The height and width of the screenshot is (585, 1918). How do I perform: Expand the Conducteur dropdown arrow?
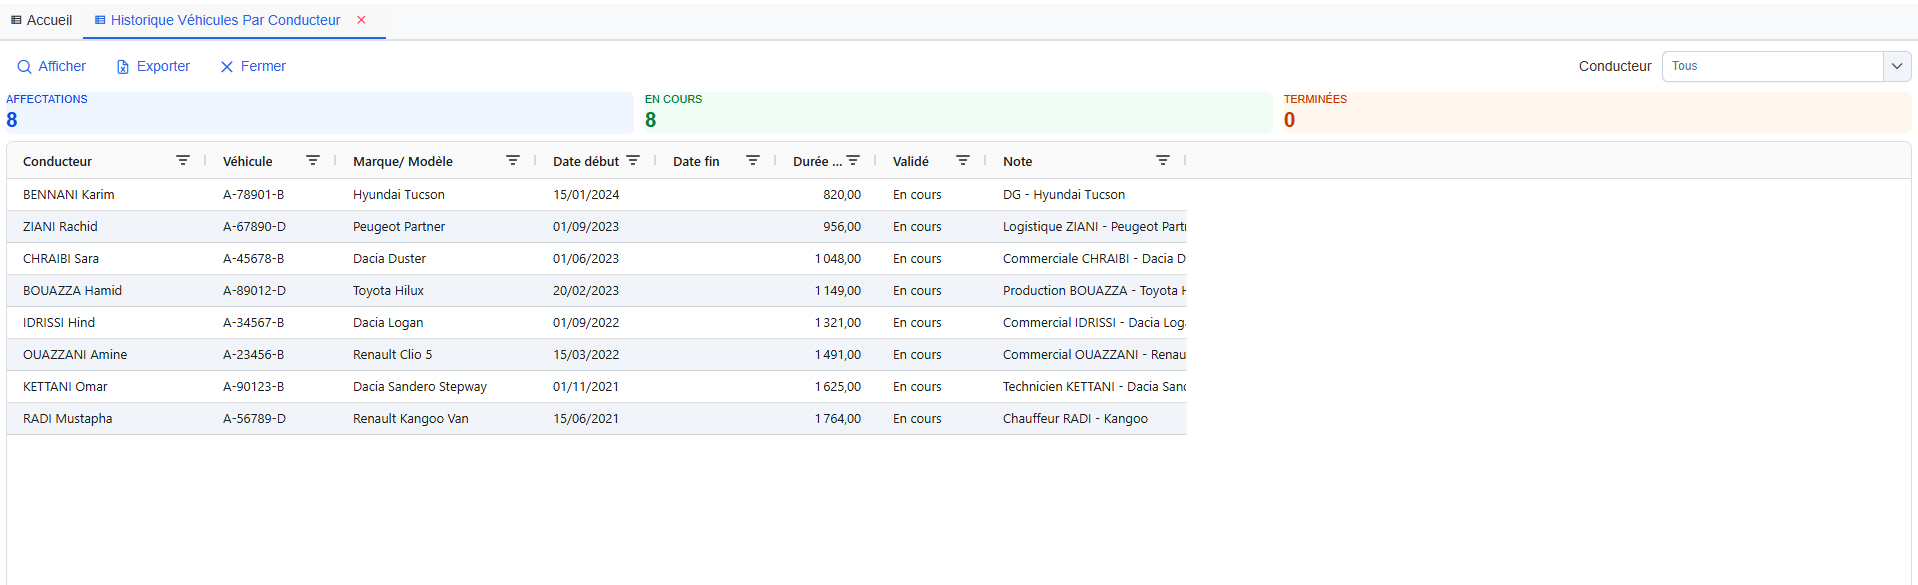coord(1896,66)
